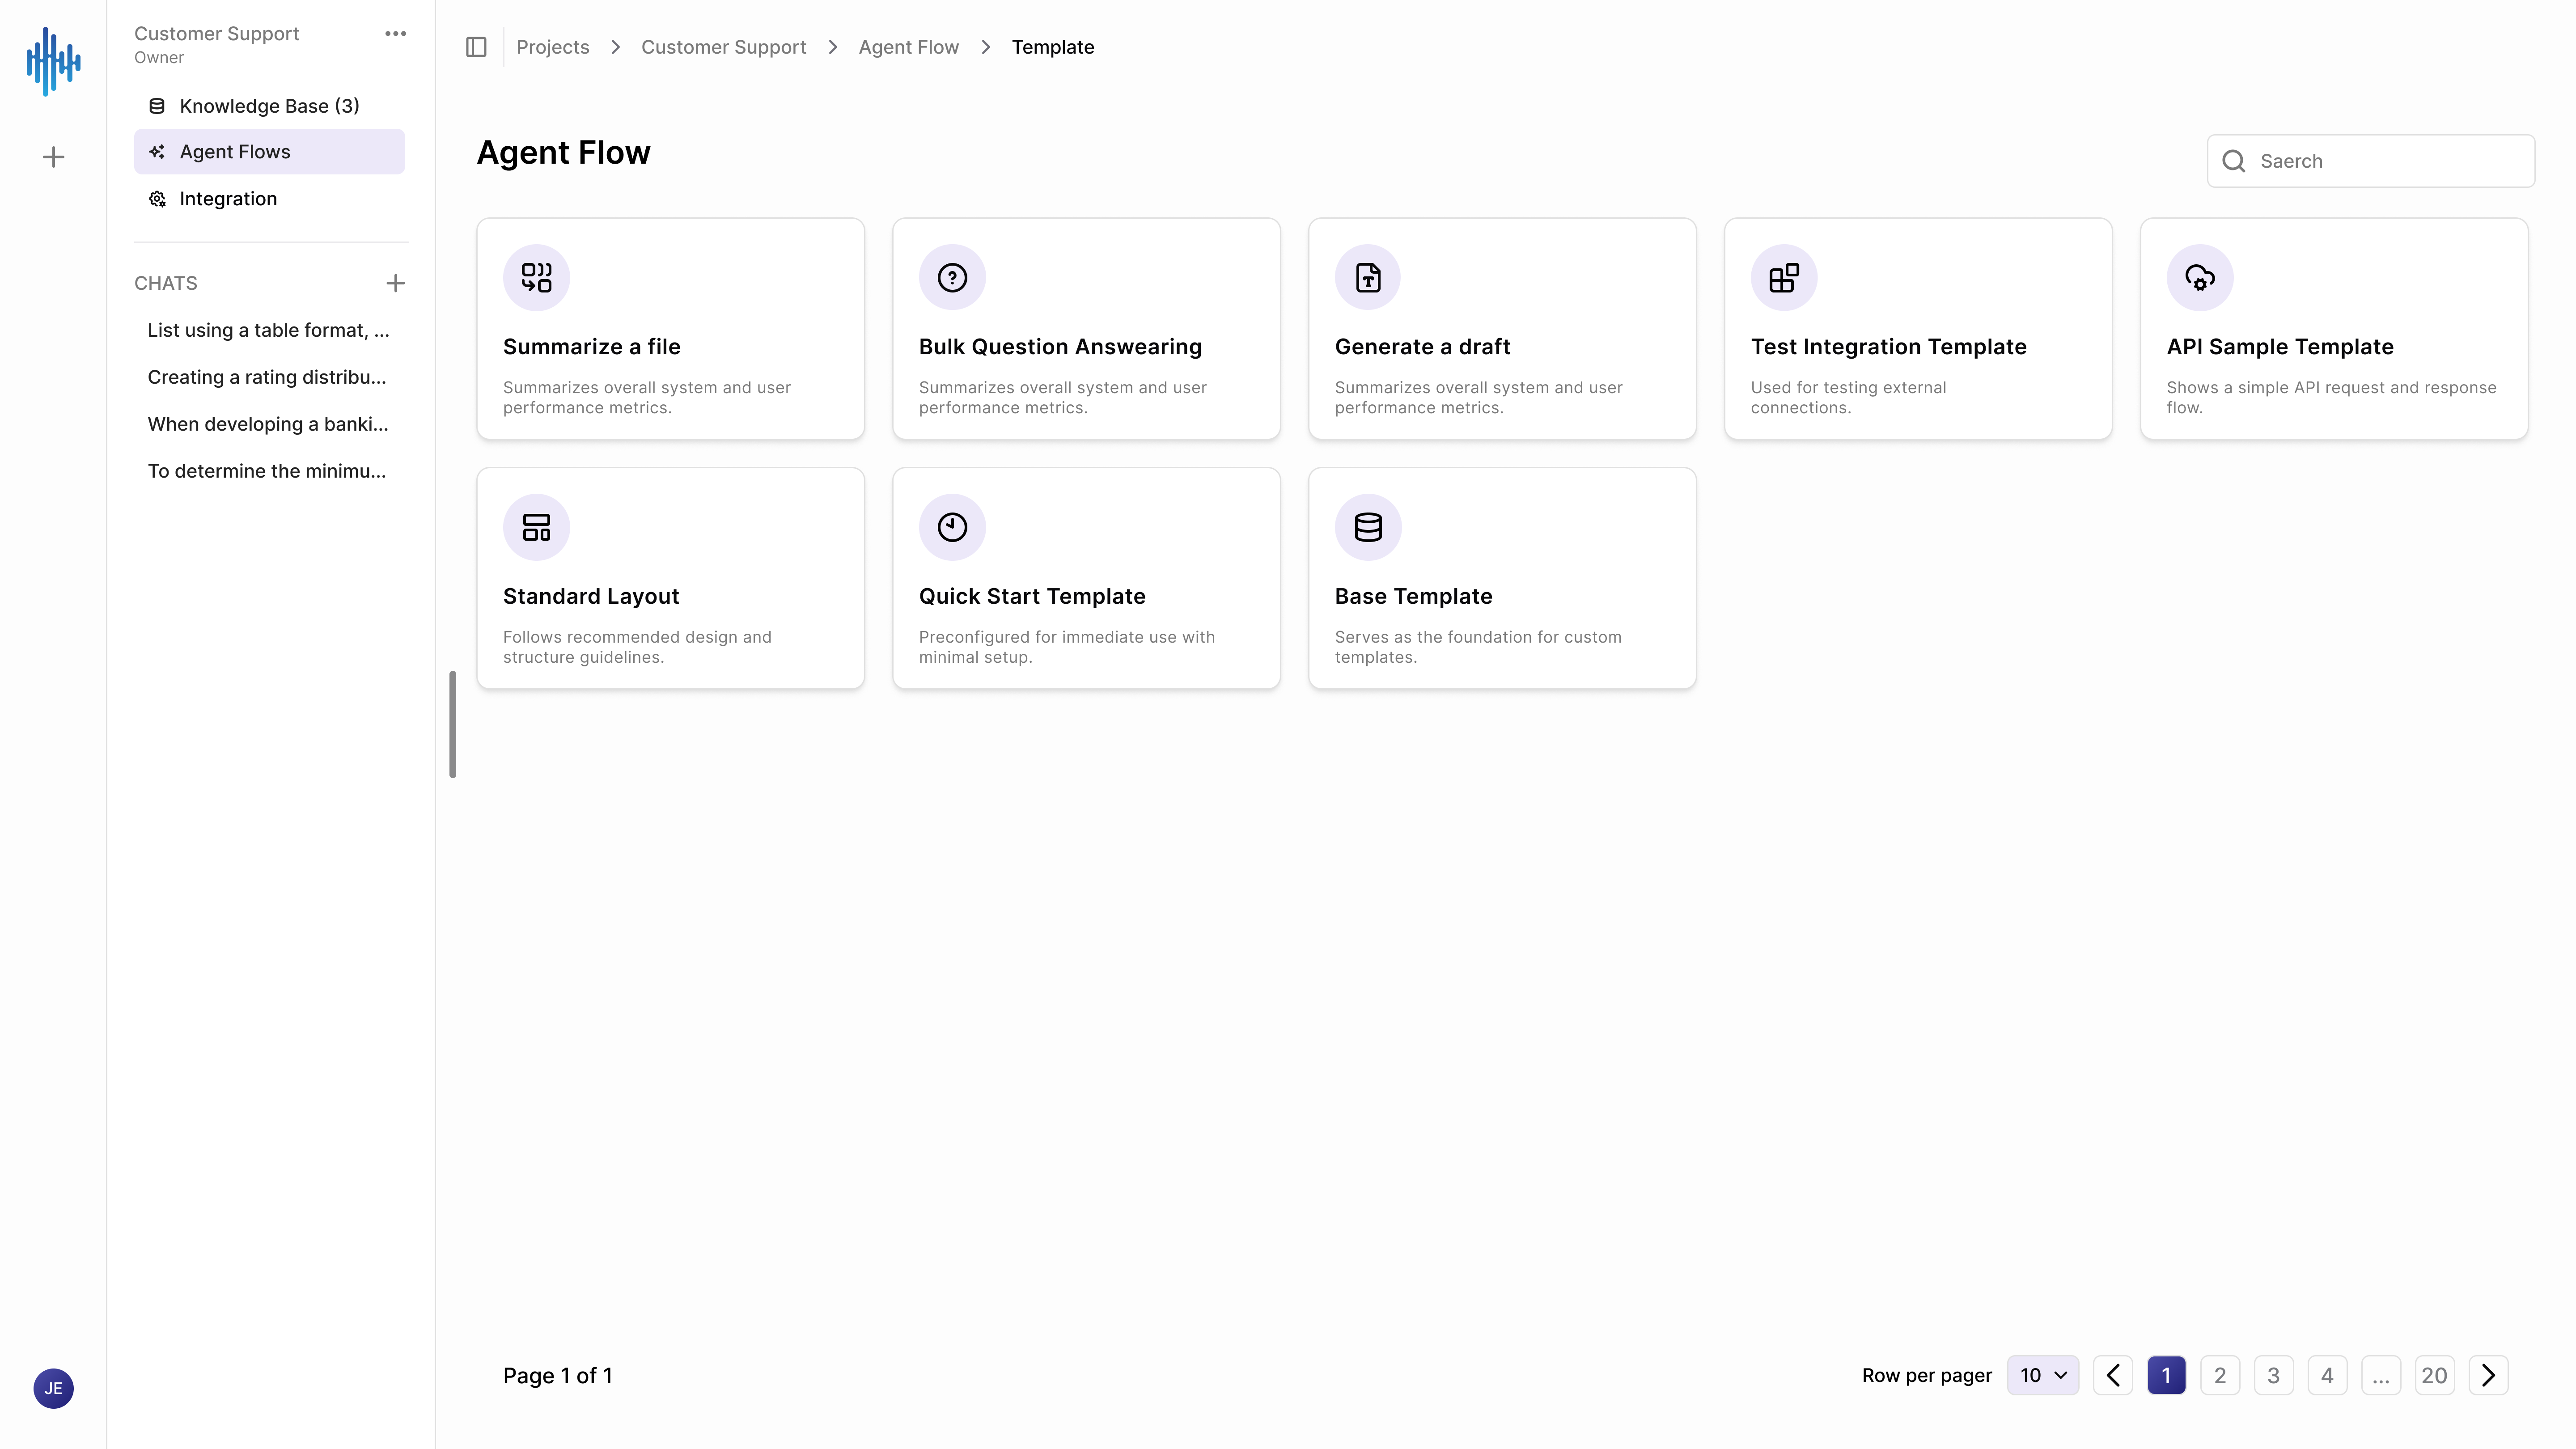Screen dimensions: 2576x1449
Task: Open chat 'To determine the minimu...'
Action: coord(267,471)
